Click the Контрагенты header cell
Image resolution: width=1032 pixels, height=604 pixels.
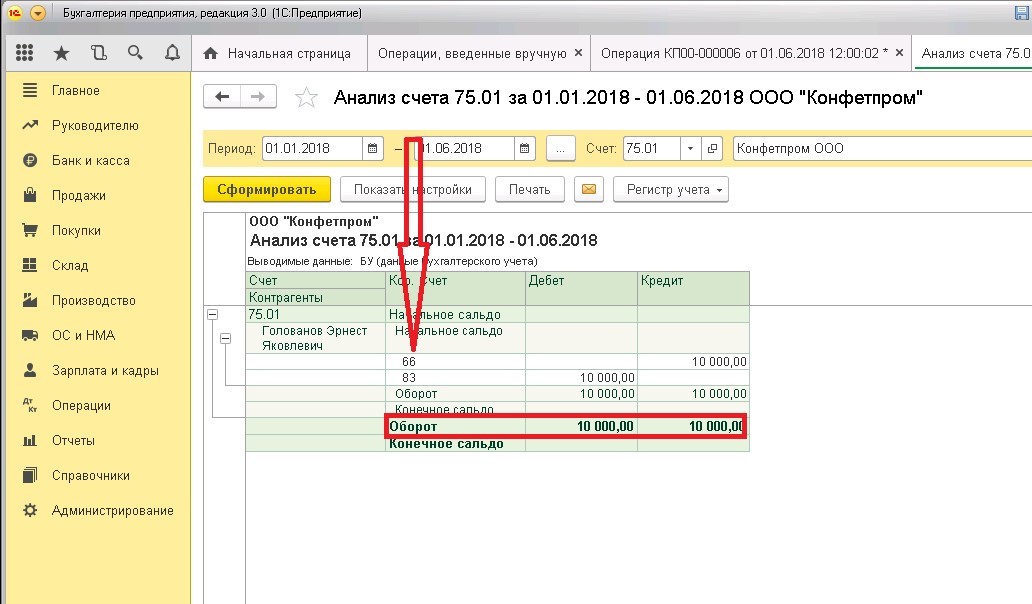[315, 297]
